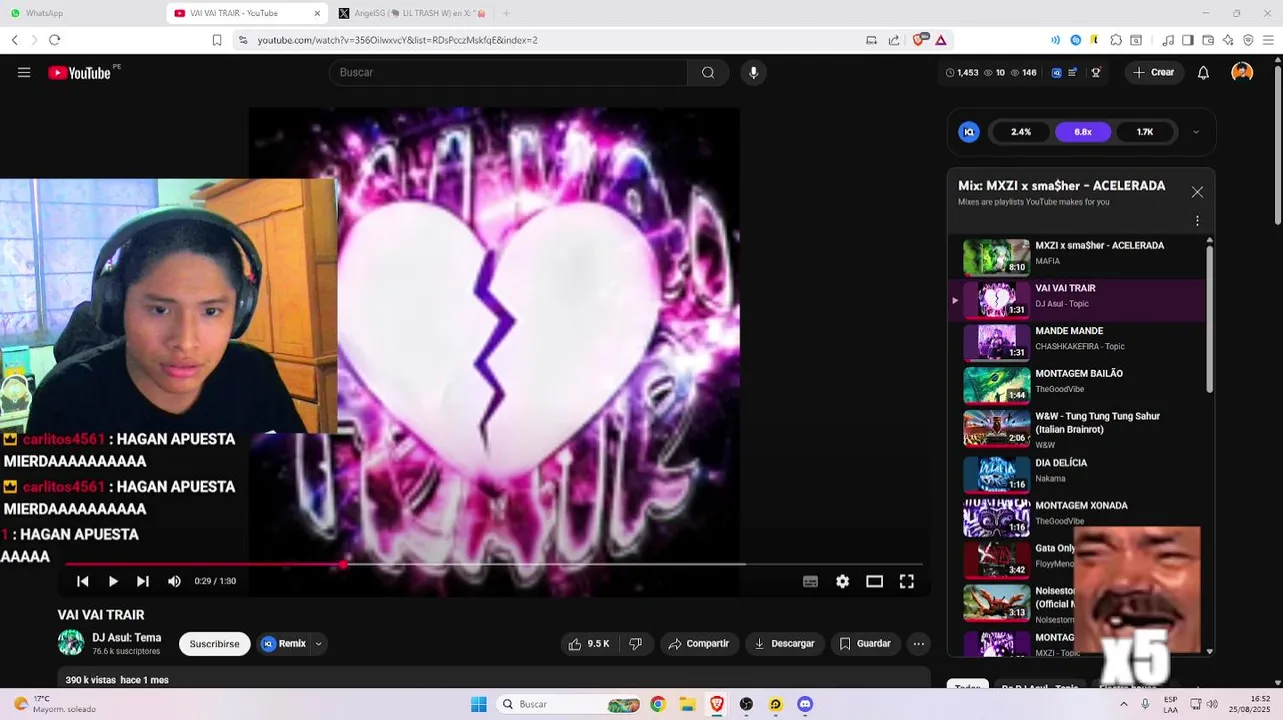Expand the Remix dropdown arrow
This screenshot has height=720, width=1283.
(318, 644)
